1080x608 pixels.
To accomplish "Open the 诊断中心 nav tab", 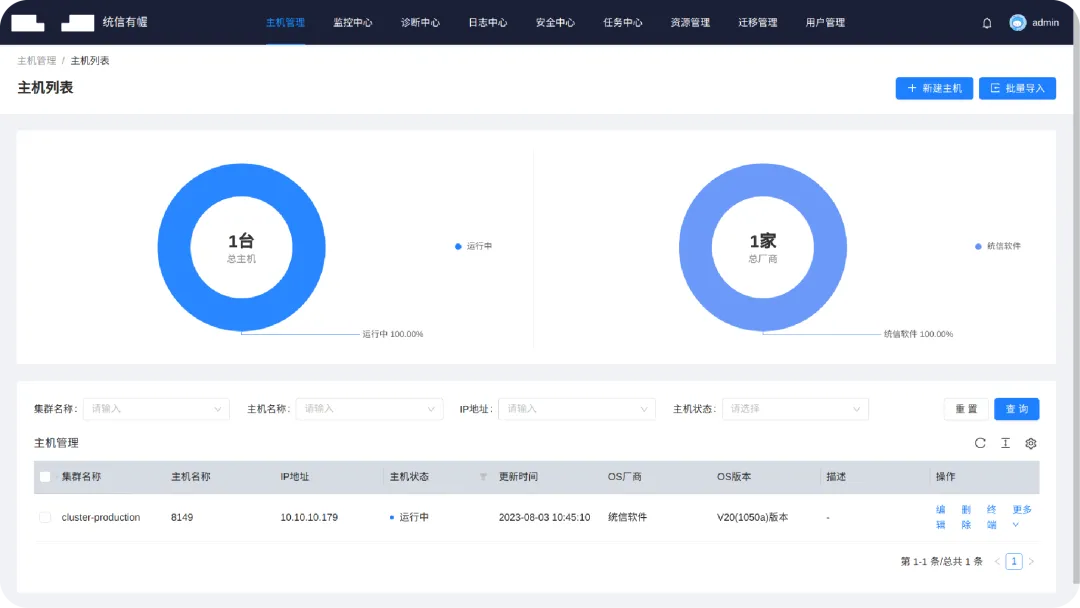I will [420, 23].
